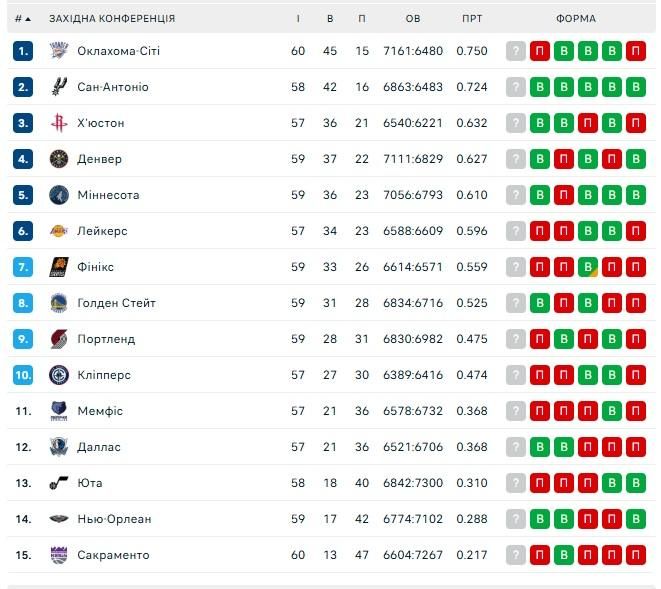Sort by the ПРТ percentage column header
The height and width of the screenshot is (589, 661).
tap(472, 19)
